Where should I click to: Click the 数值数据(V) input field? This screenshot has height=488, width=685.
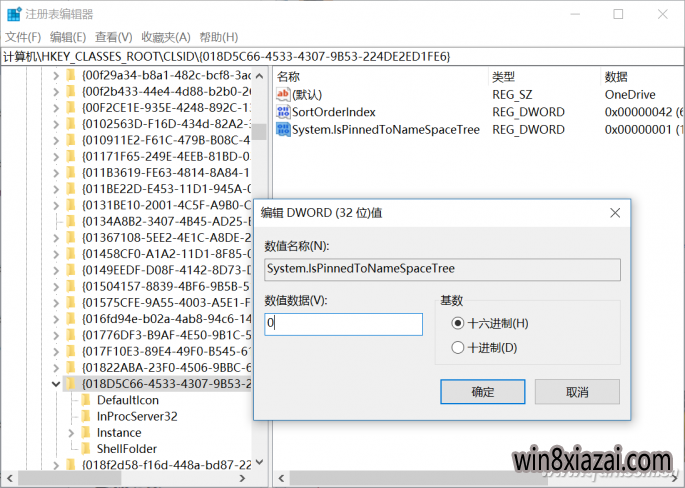[x=343, y=324]
